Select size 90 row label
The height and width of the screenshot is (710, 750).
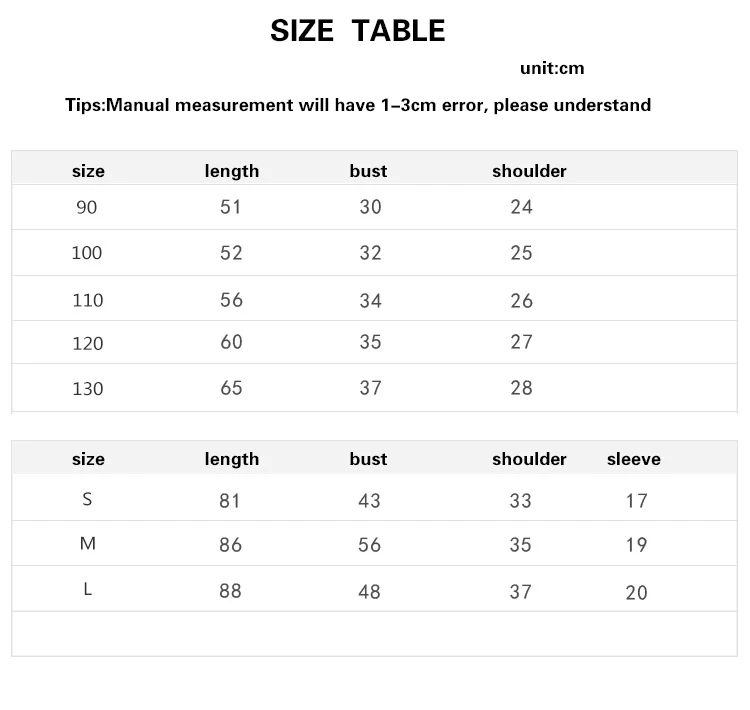(x=87, y=207)
